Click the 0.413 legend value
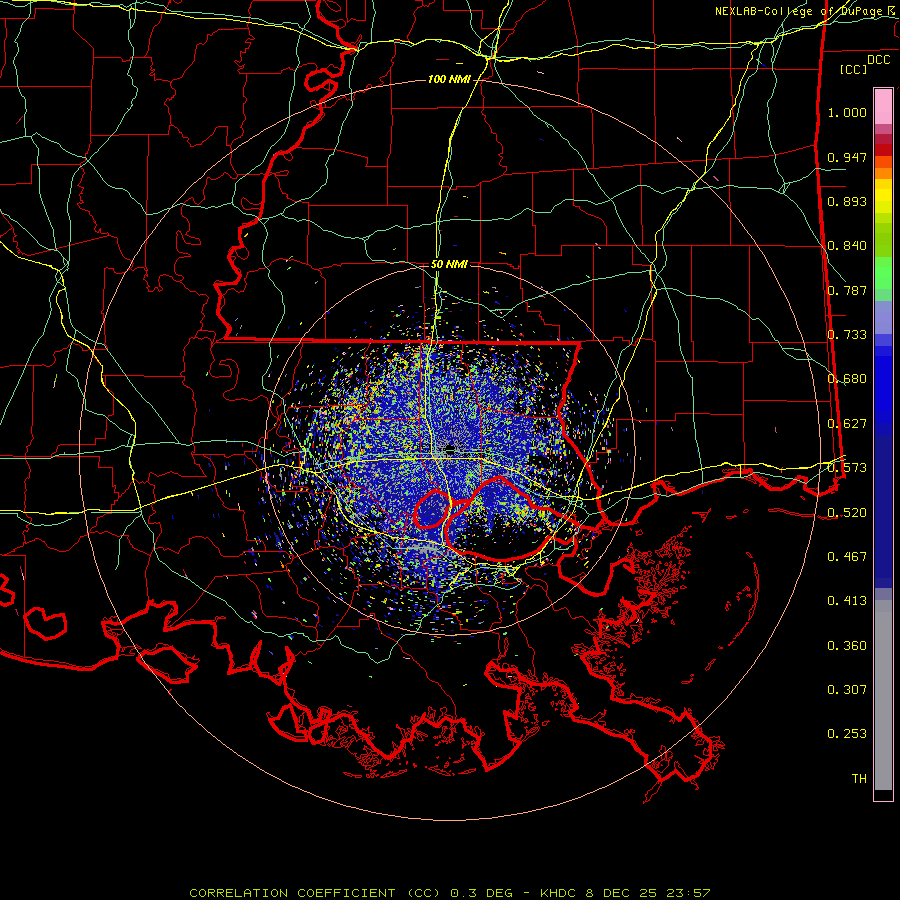The height and width of the screenshot is (900, 900). point(847,601)
